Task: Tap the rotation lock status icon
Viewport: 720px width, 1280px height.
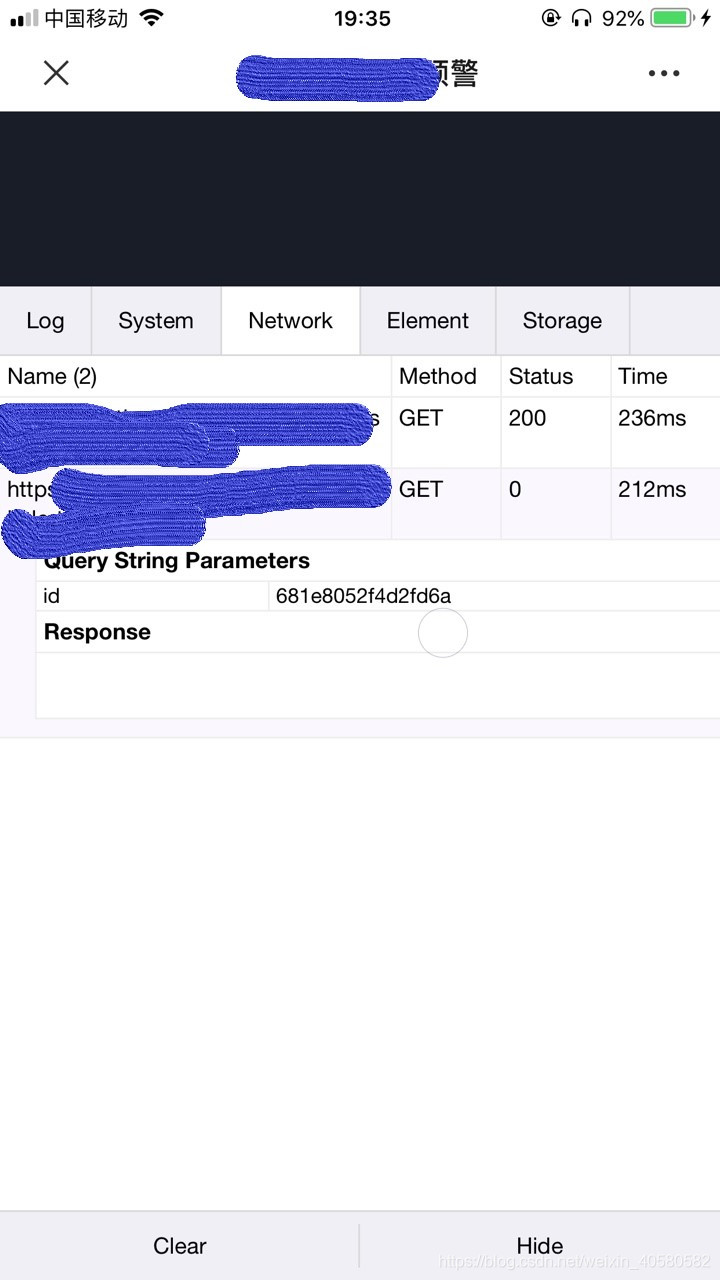Action: (x=551, y=18)
